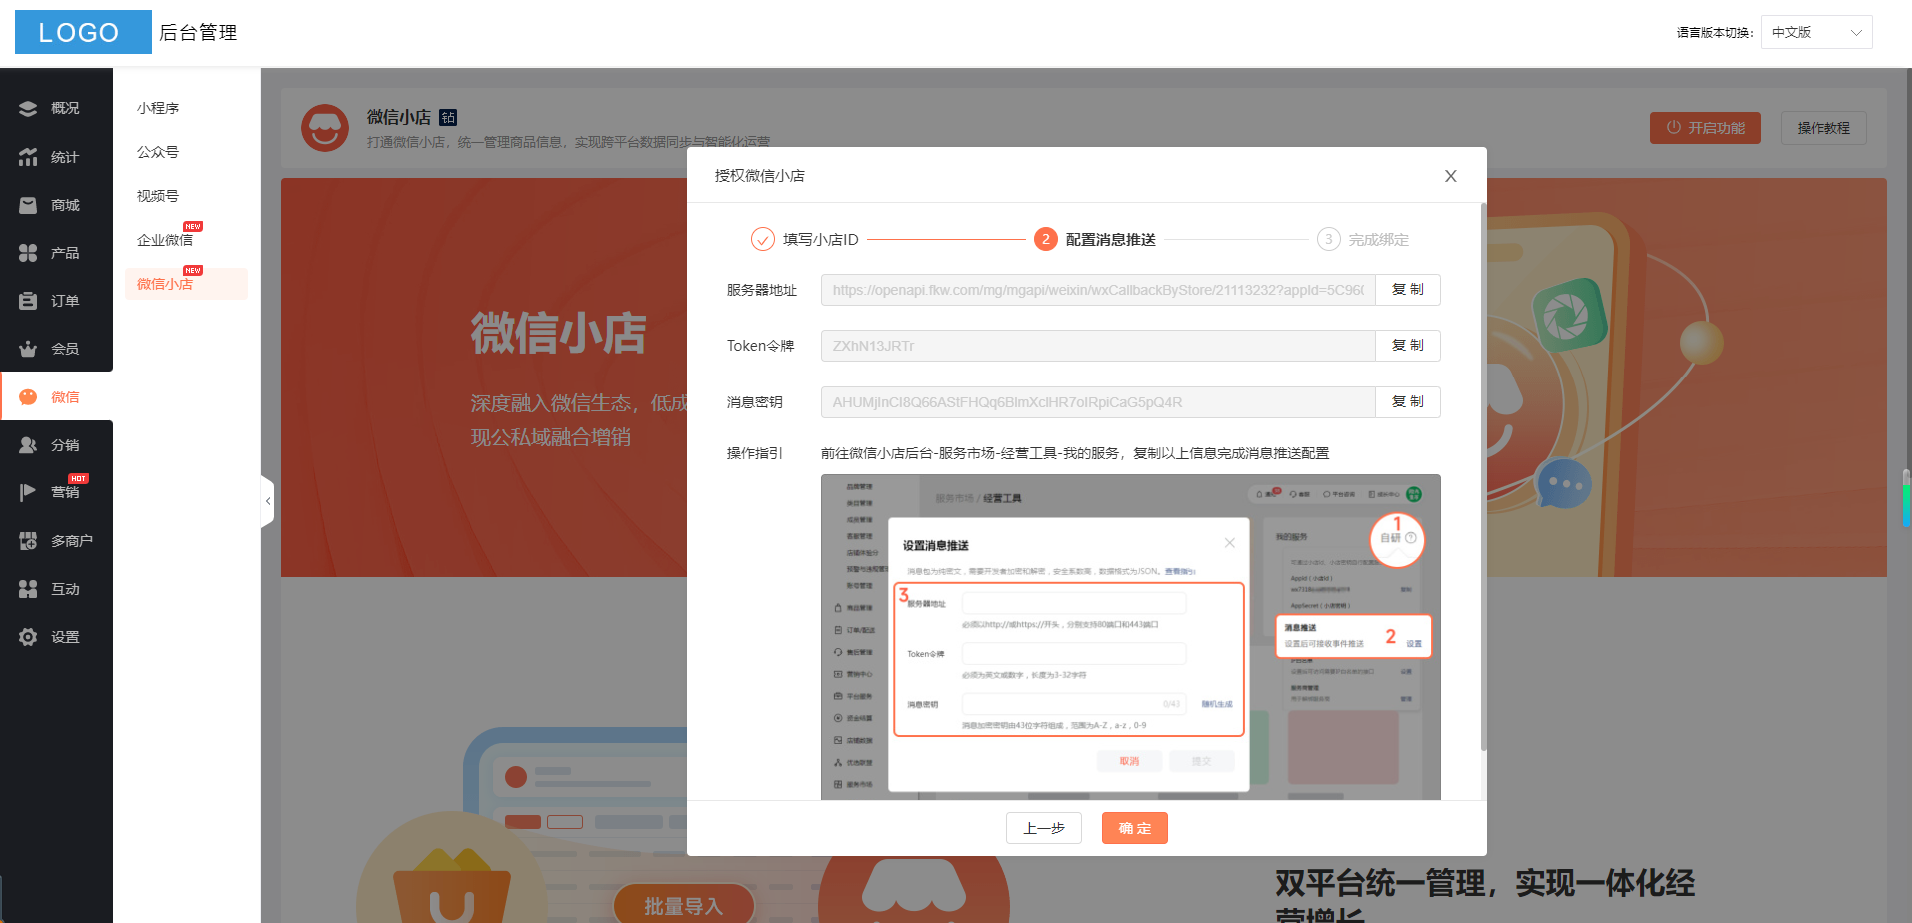The height and width of the screenshot is (923, 1912).
Task: Collapse the secondary sidebar with the arrow handle
Action: pos(267,501)
